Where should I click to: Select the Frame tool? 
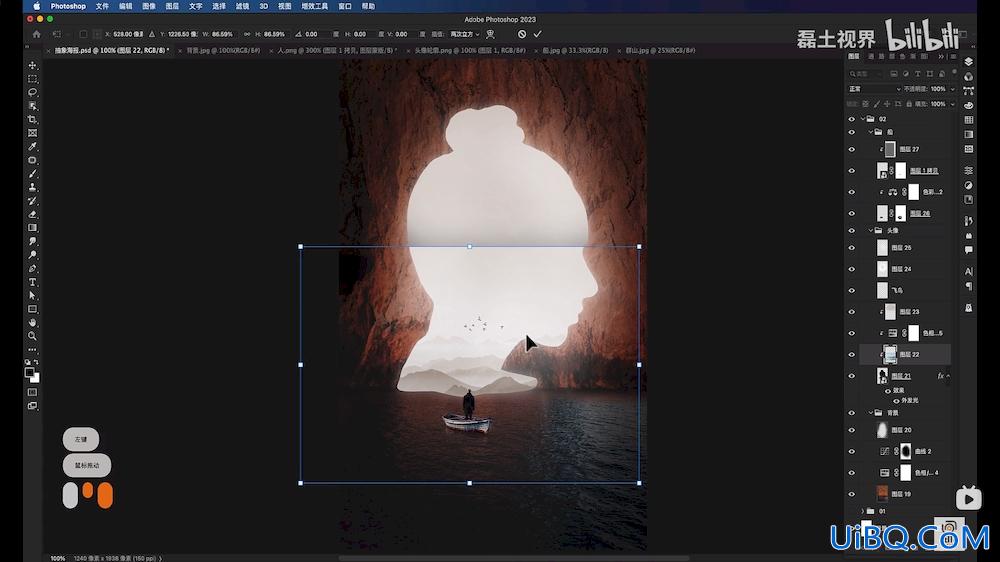pos(33,133)
